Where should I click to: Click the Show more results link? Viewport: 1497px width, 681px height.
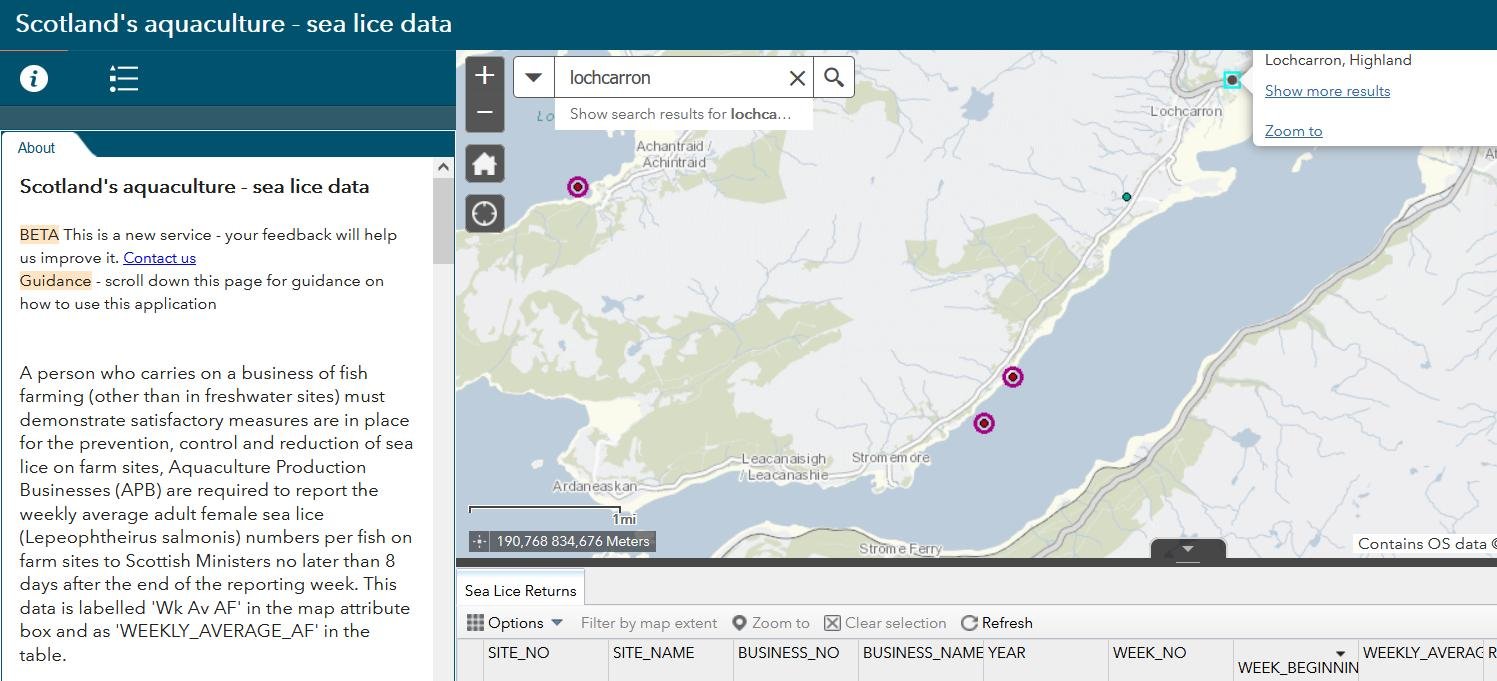tap(1327, 91)
